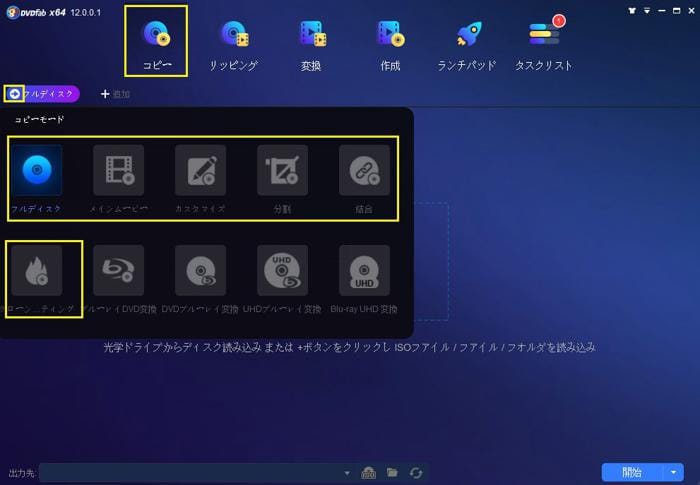
Task: Select the 結合 (merge) mode icon
Action: 364,171
